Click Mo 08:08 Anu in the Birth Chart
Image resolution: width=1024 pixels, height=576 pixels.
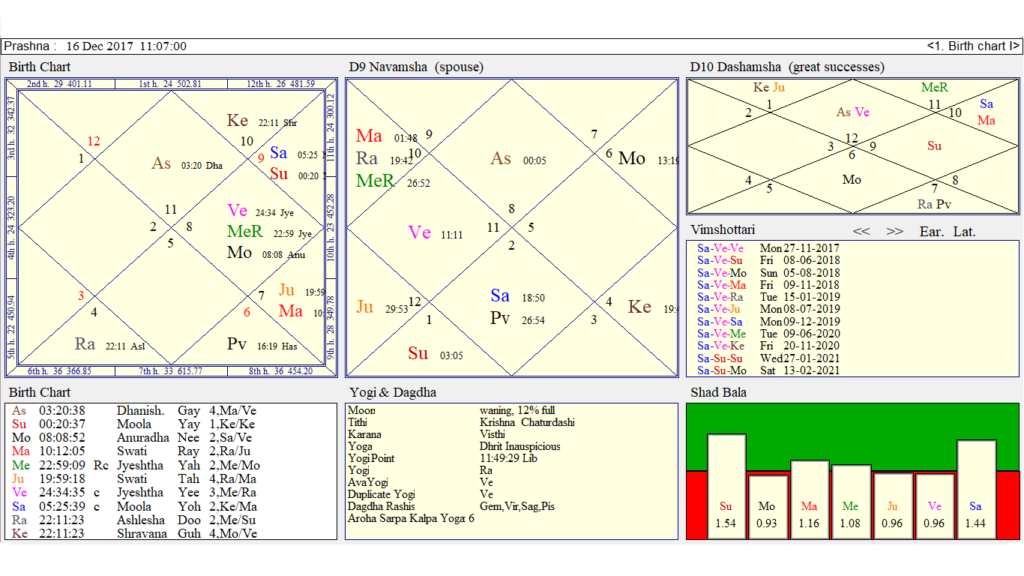pos(266,253)
